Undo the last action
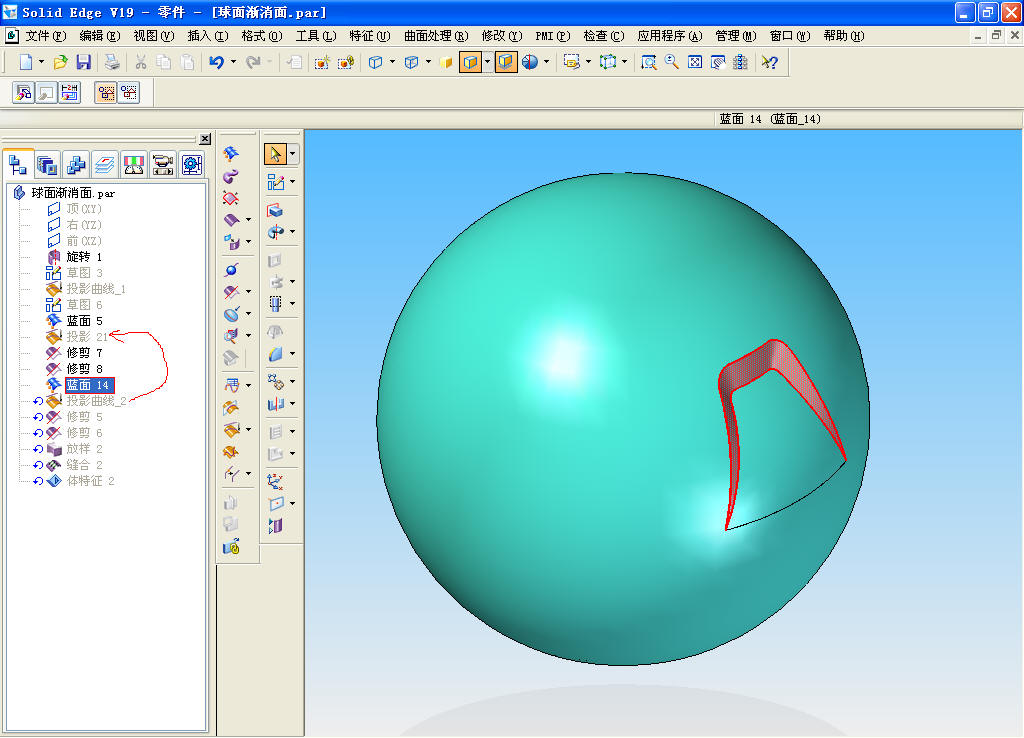Screen dimensions: 1024x738 216,62
